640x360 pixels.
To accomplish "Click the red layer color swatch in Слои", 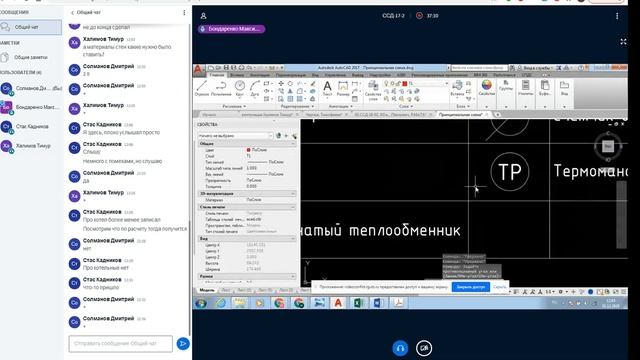I will coord(404,84).
